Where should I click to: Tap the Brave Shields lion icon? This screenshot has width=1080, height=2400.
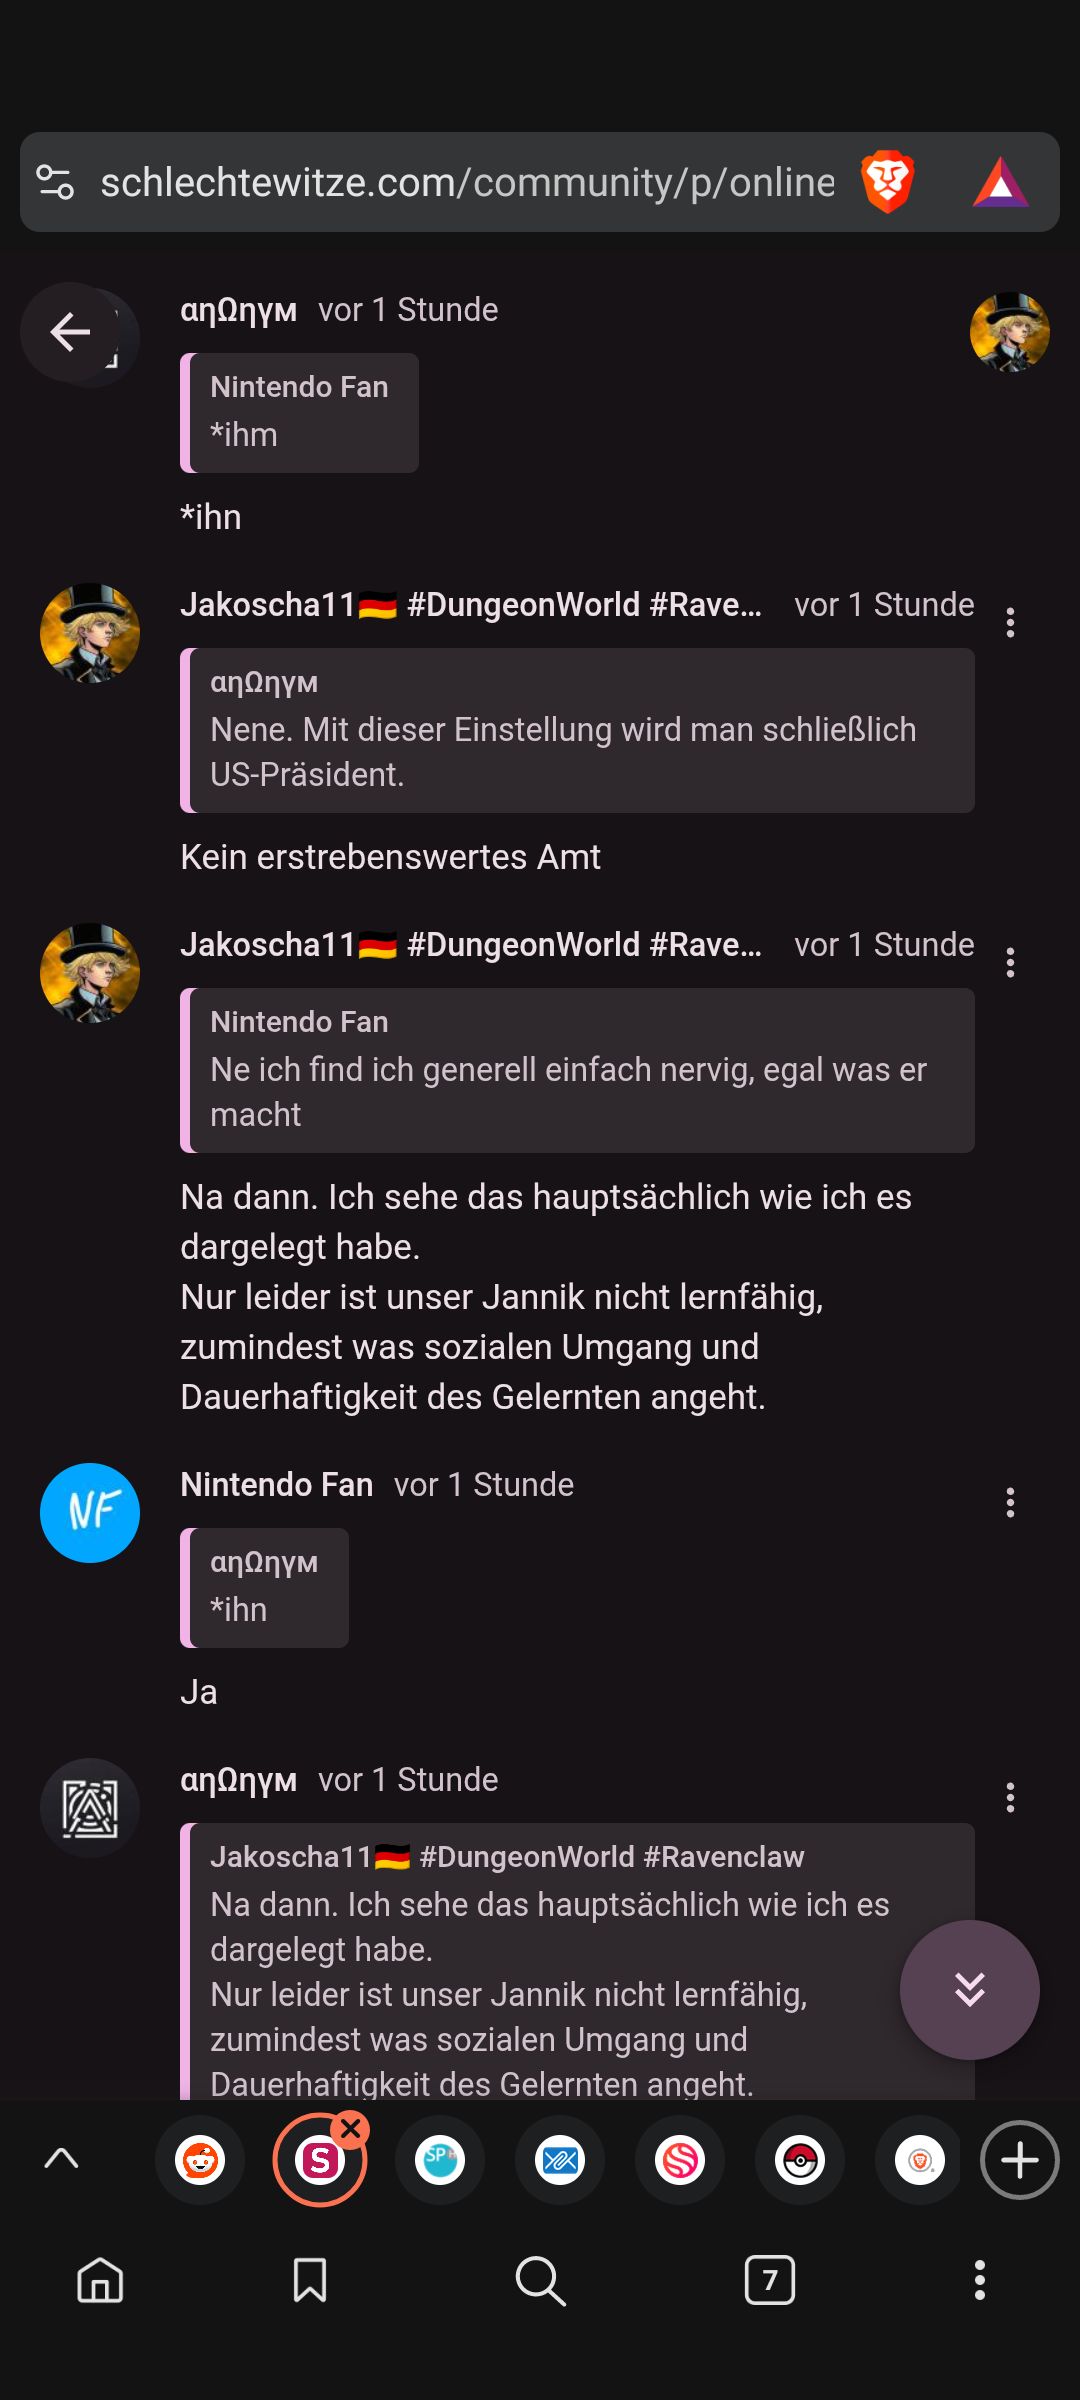click(887, 182)
